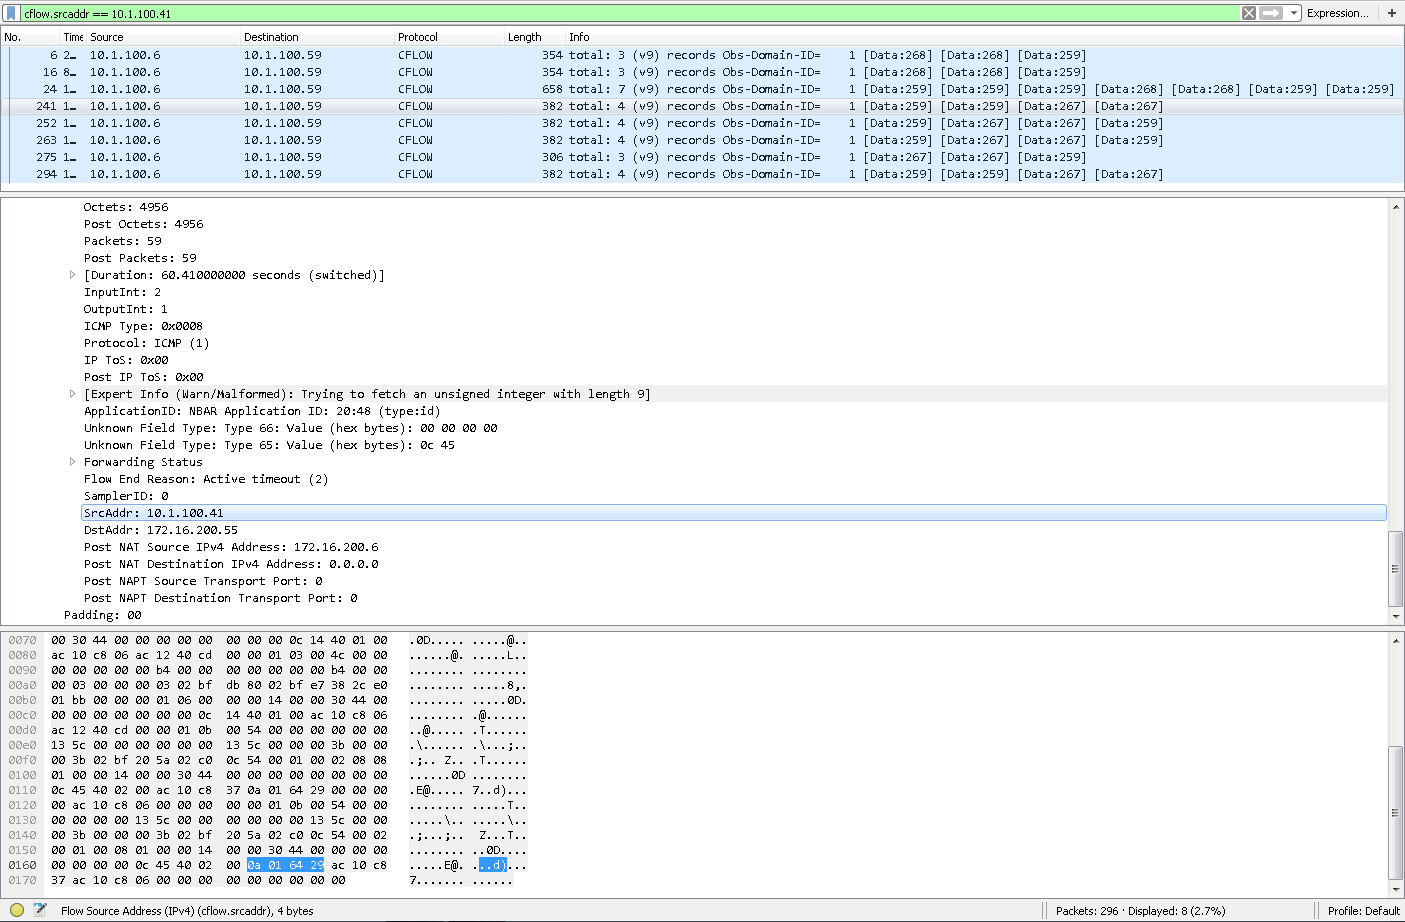Viewport: 1405px width, 922px height.
Task: Expand the Forwarding Status field
Action: [72, 462]
